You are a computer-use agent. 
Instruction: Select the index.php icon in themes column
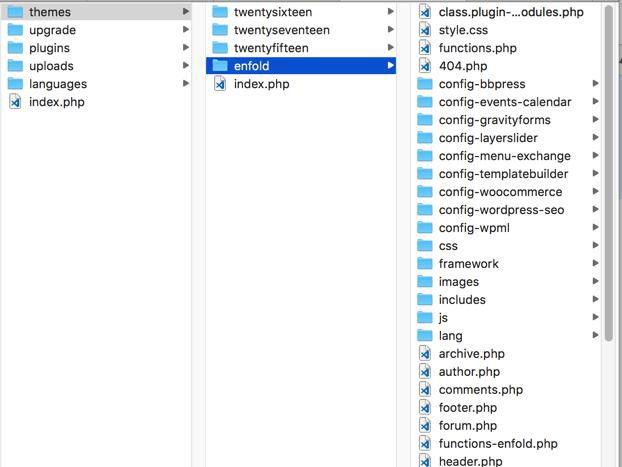(220, 84)
